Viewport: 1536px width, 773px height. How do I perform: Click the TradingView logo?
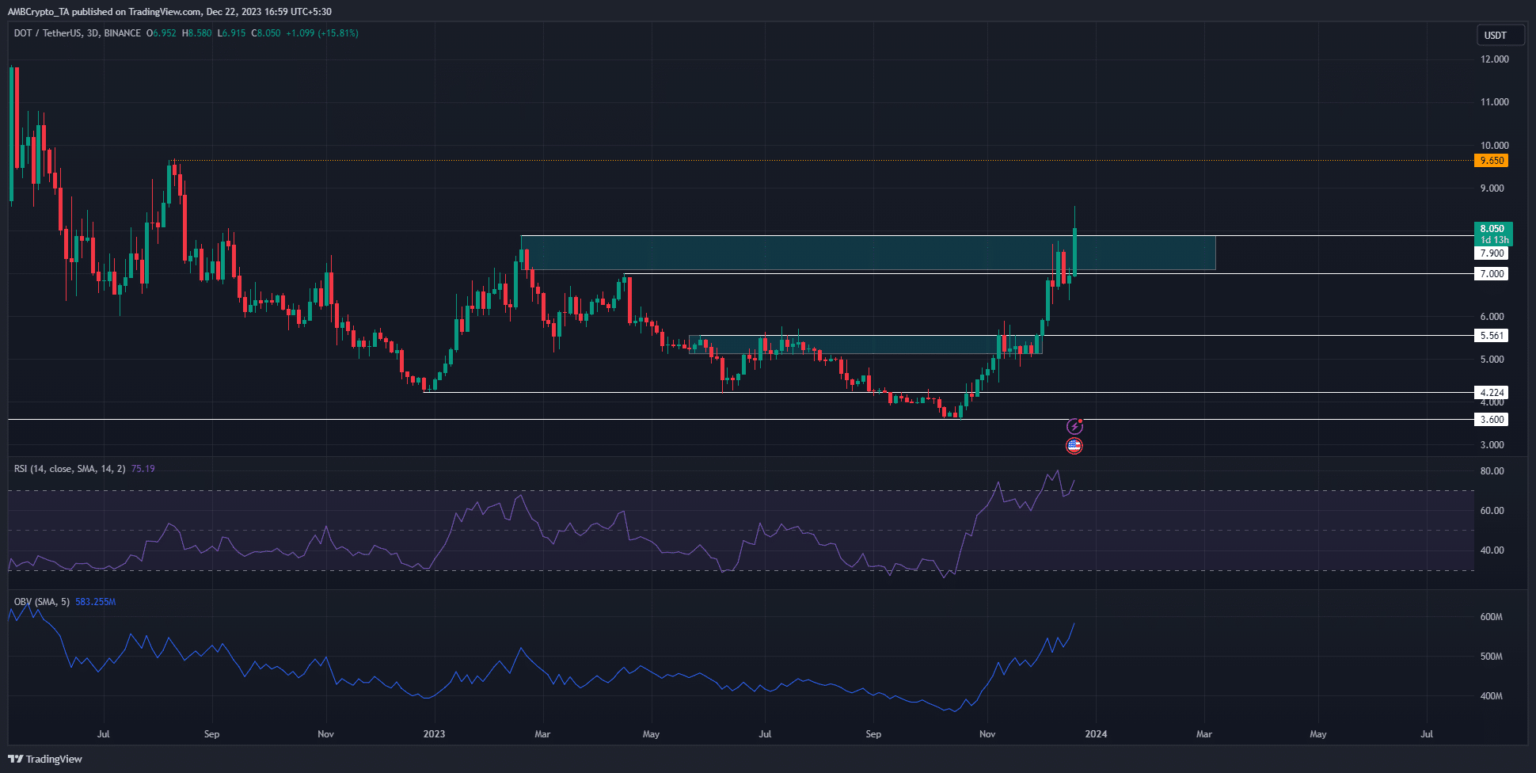pos(48,759)
